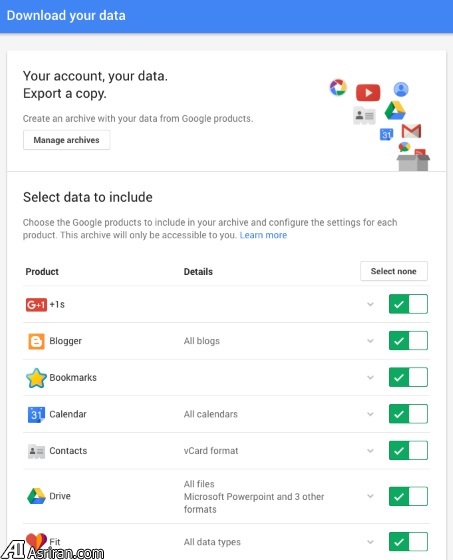Open the Manage archives button

pos(66,140)
